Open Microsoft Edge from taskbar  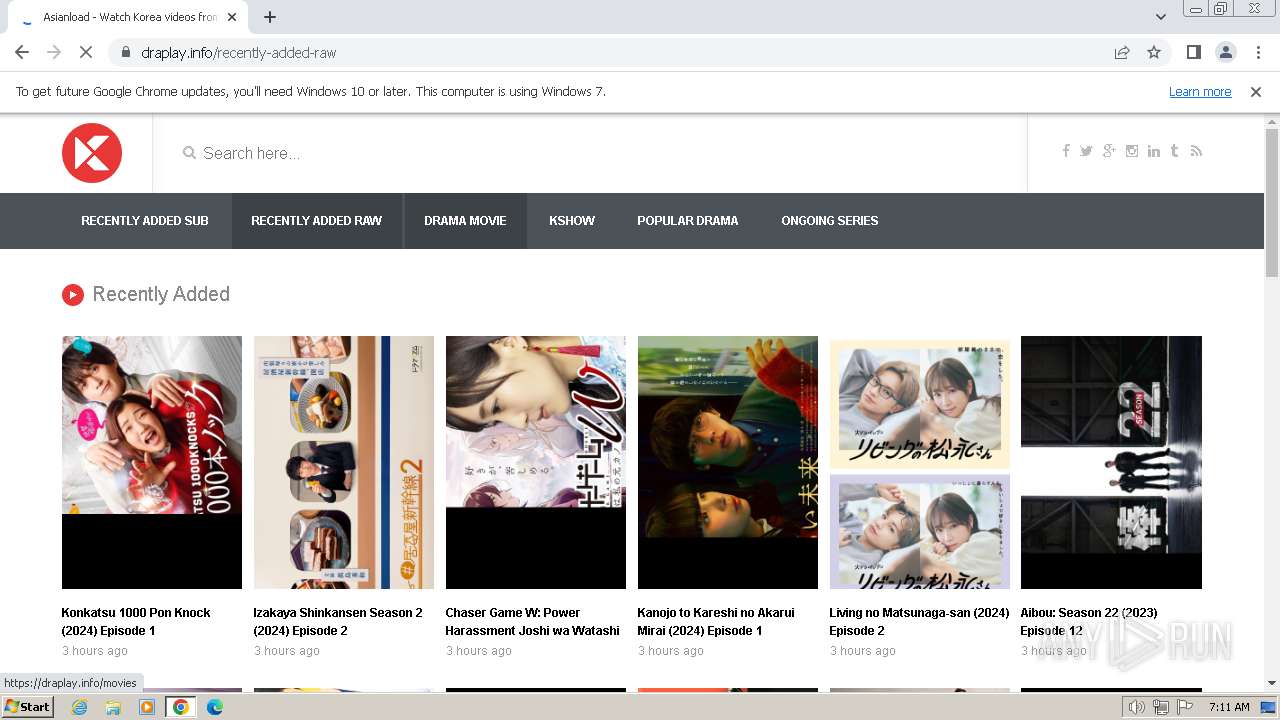(214, 707)
